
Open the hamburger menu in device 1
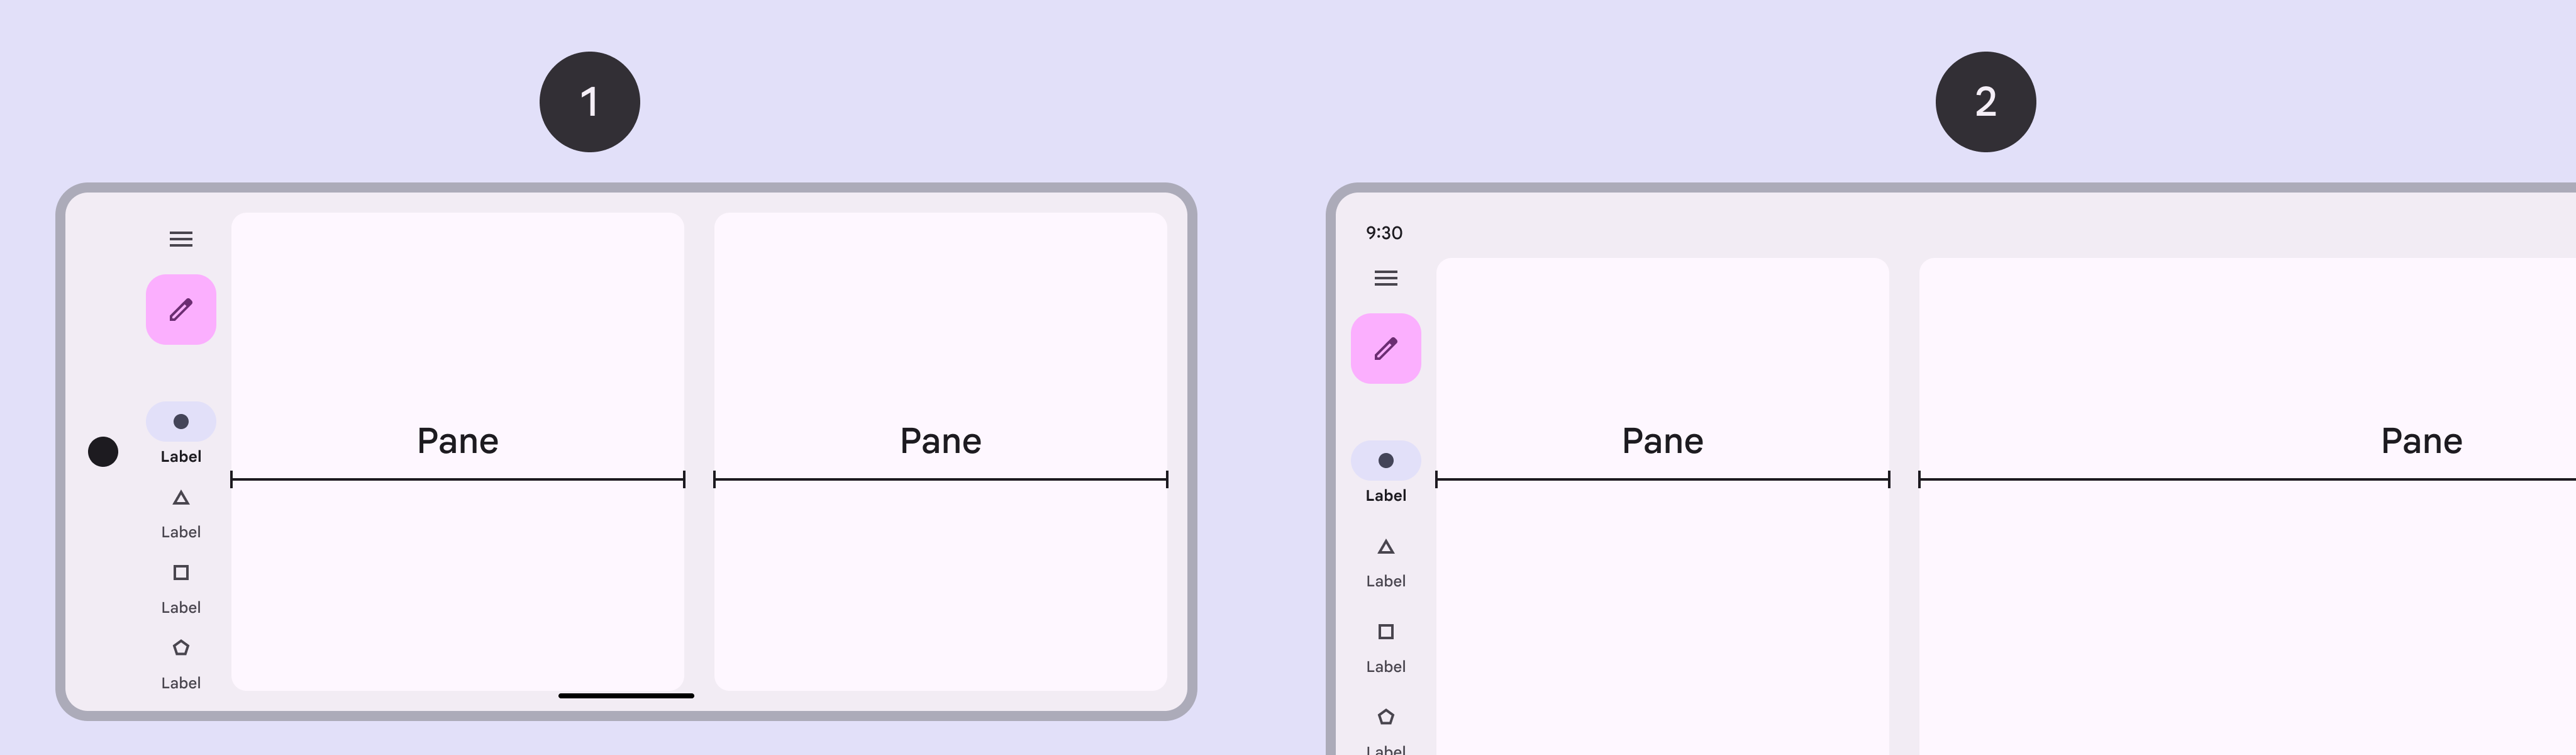[181, 239]
